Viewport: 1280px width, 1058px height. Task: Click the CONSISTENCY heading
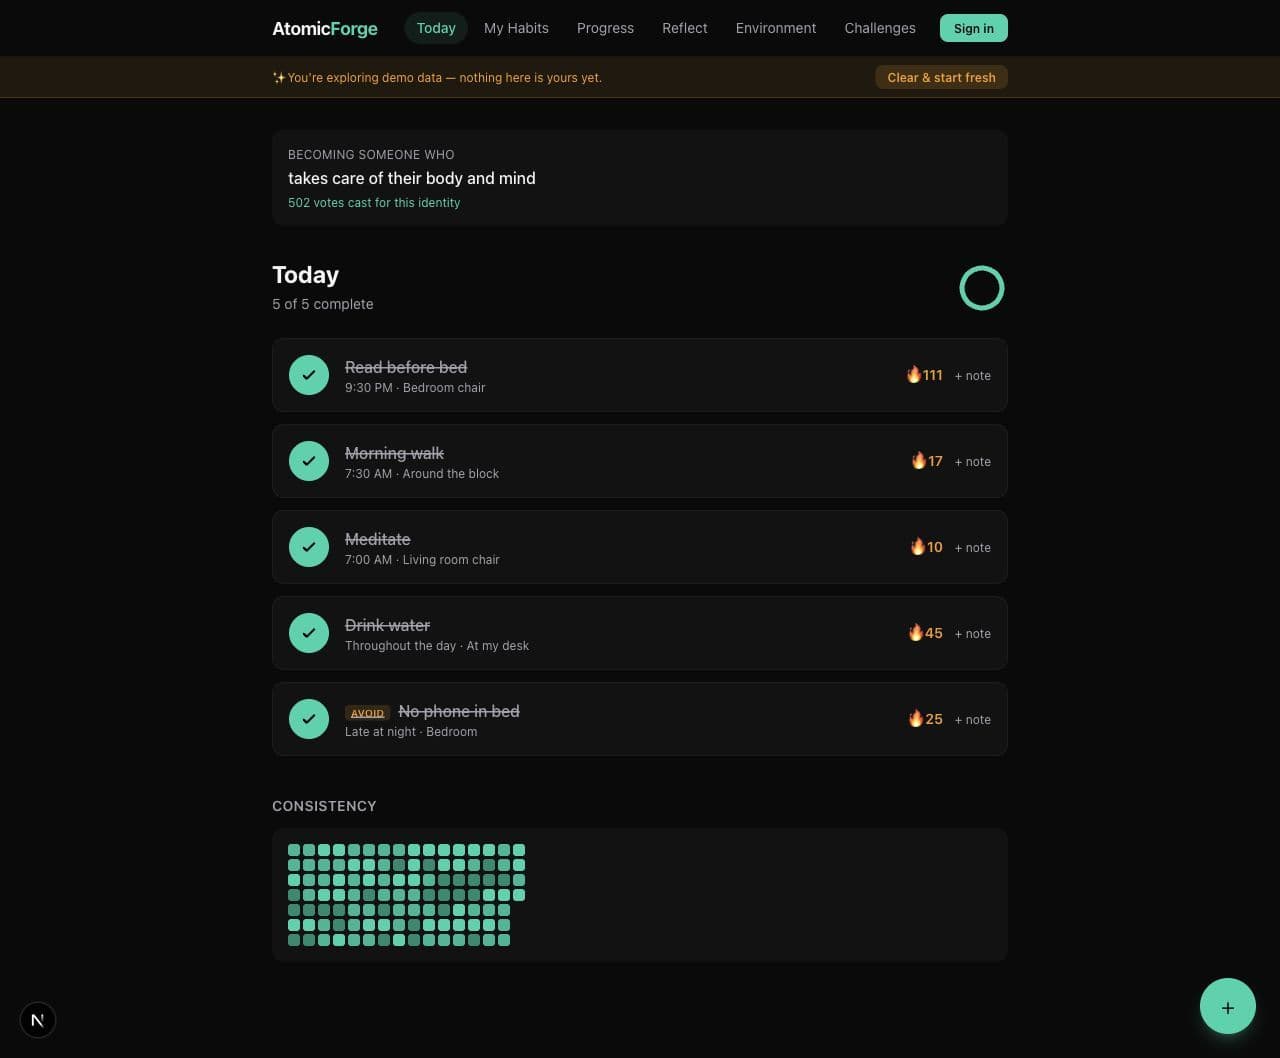coord(324,806)
